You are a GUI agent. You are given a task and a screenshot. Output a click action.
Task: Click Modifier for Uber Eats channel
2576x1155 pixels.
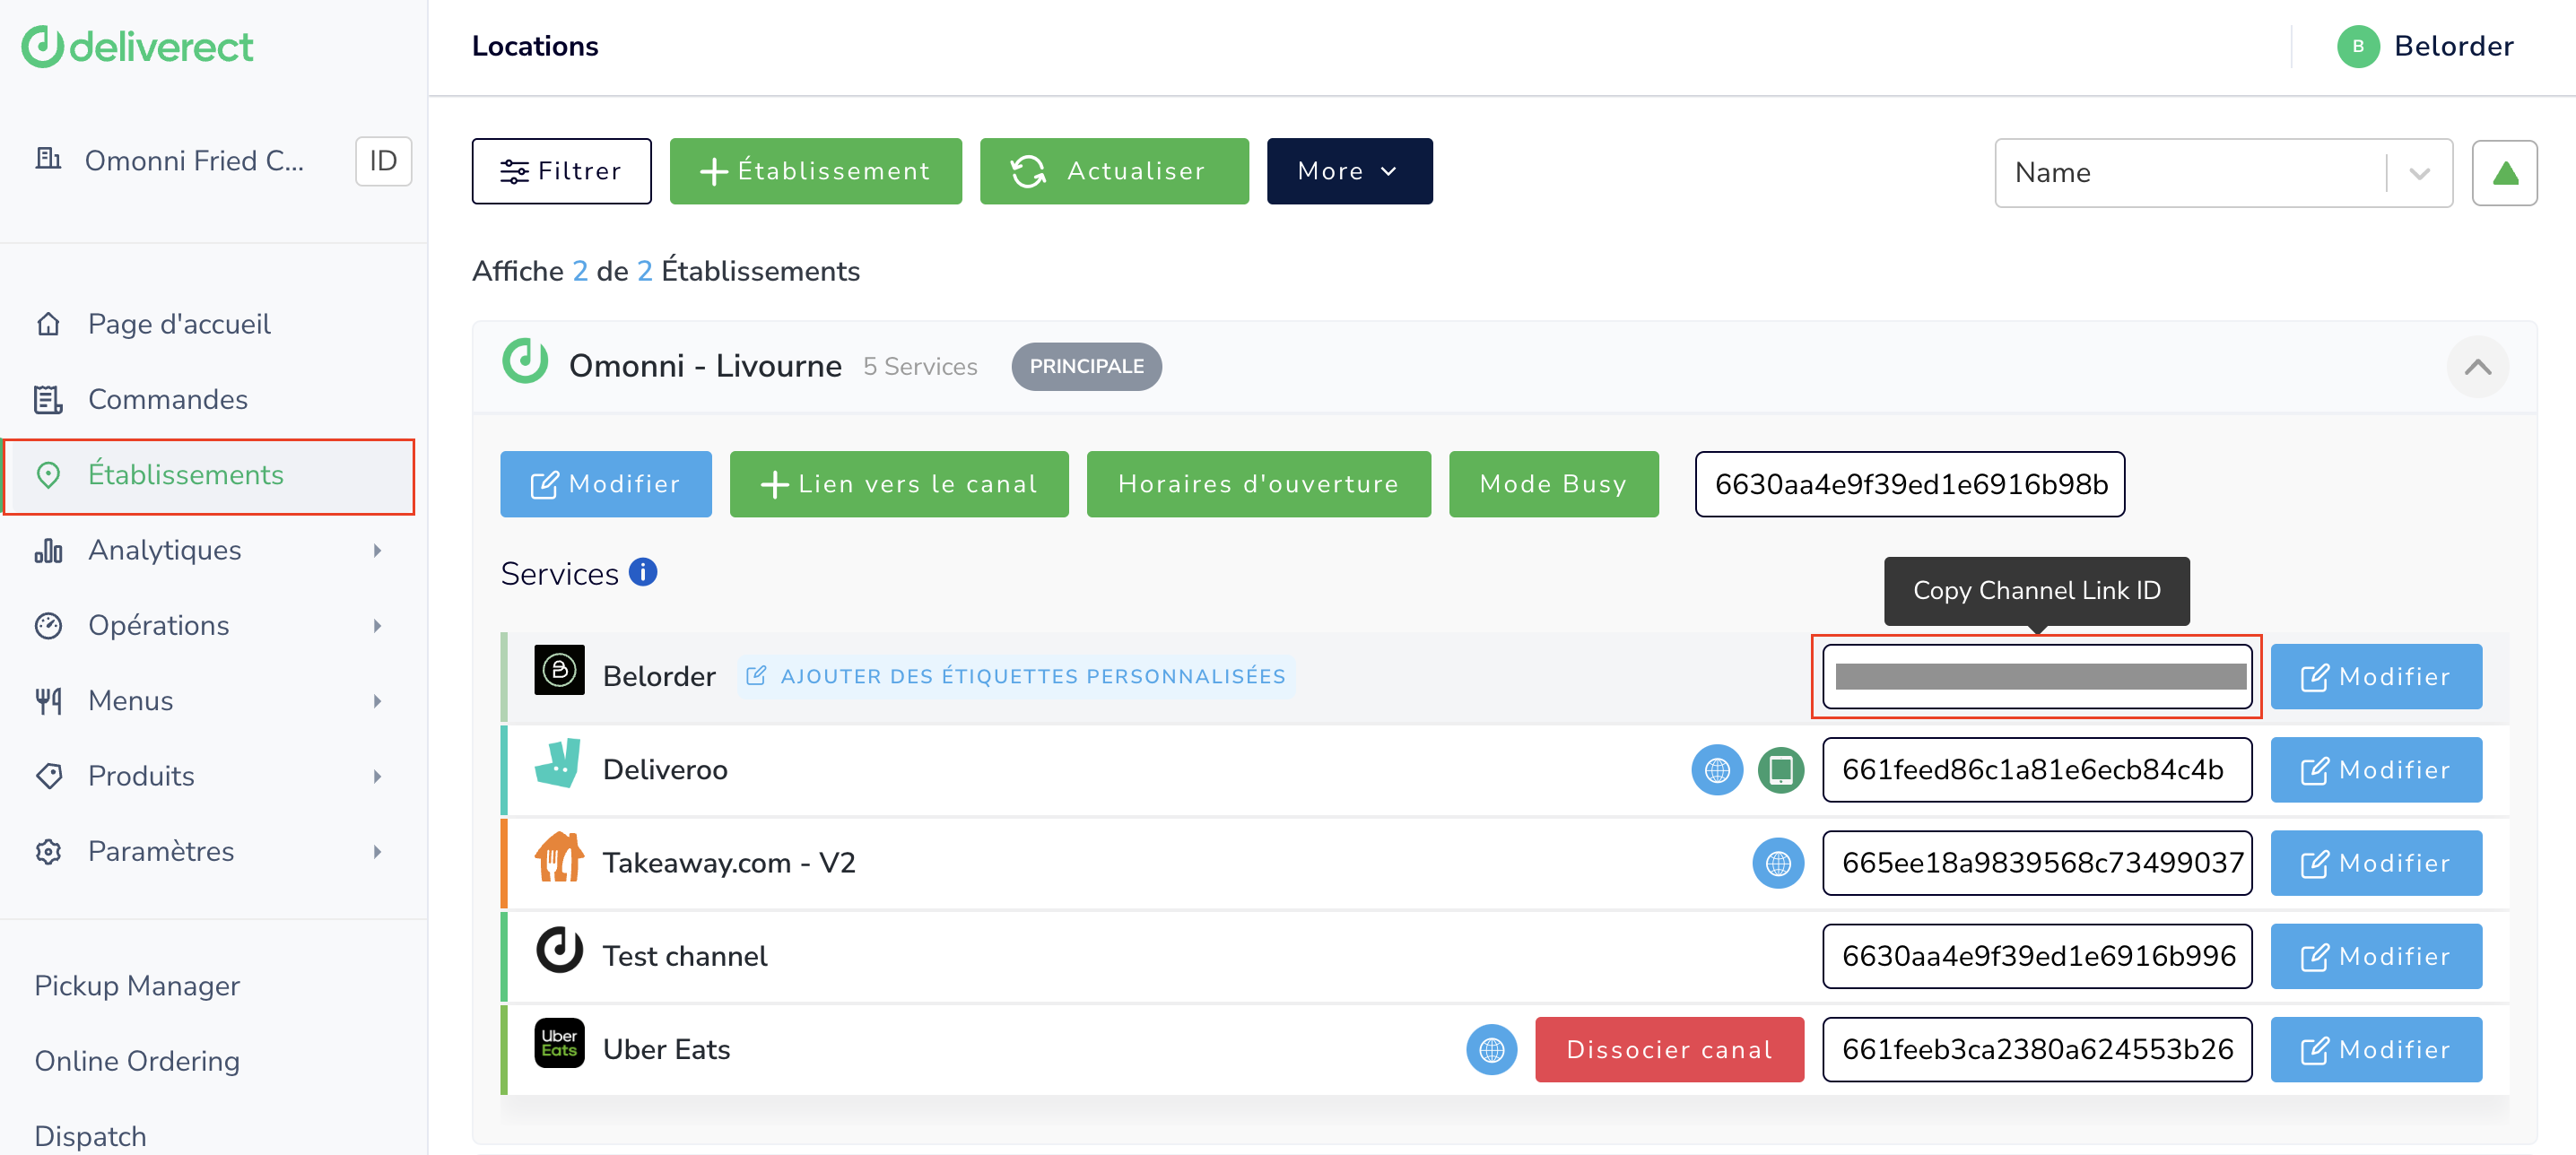click(2375, 1050)
